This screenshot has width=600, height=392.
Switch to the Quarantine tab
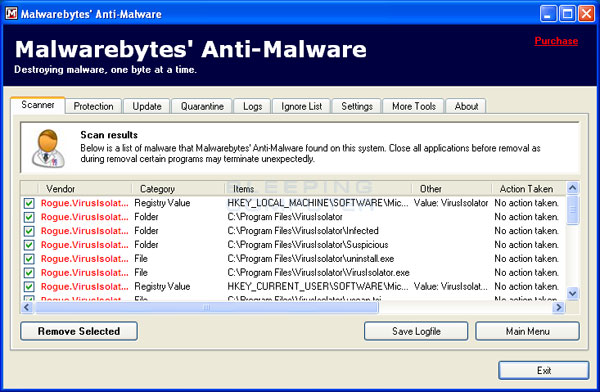[202, 106]
